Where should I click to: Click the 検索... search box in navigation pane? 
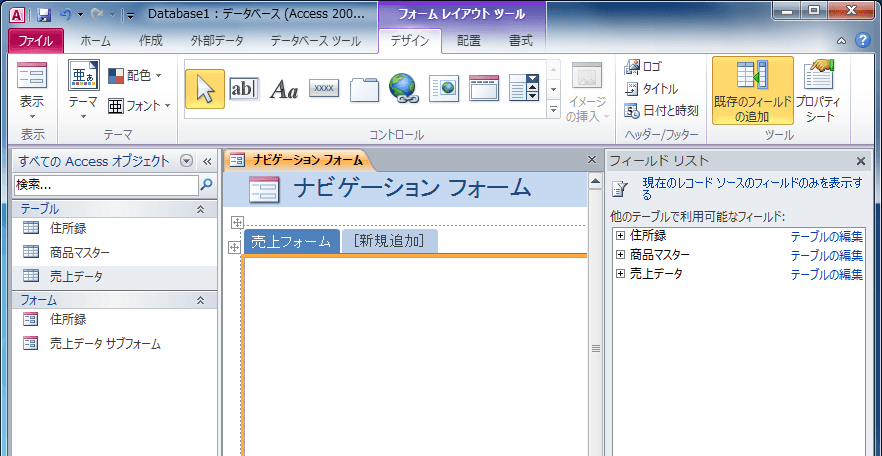[106, 184]
